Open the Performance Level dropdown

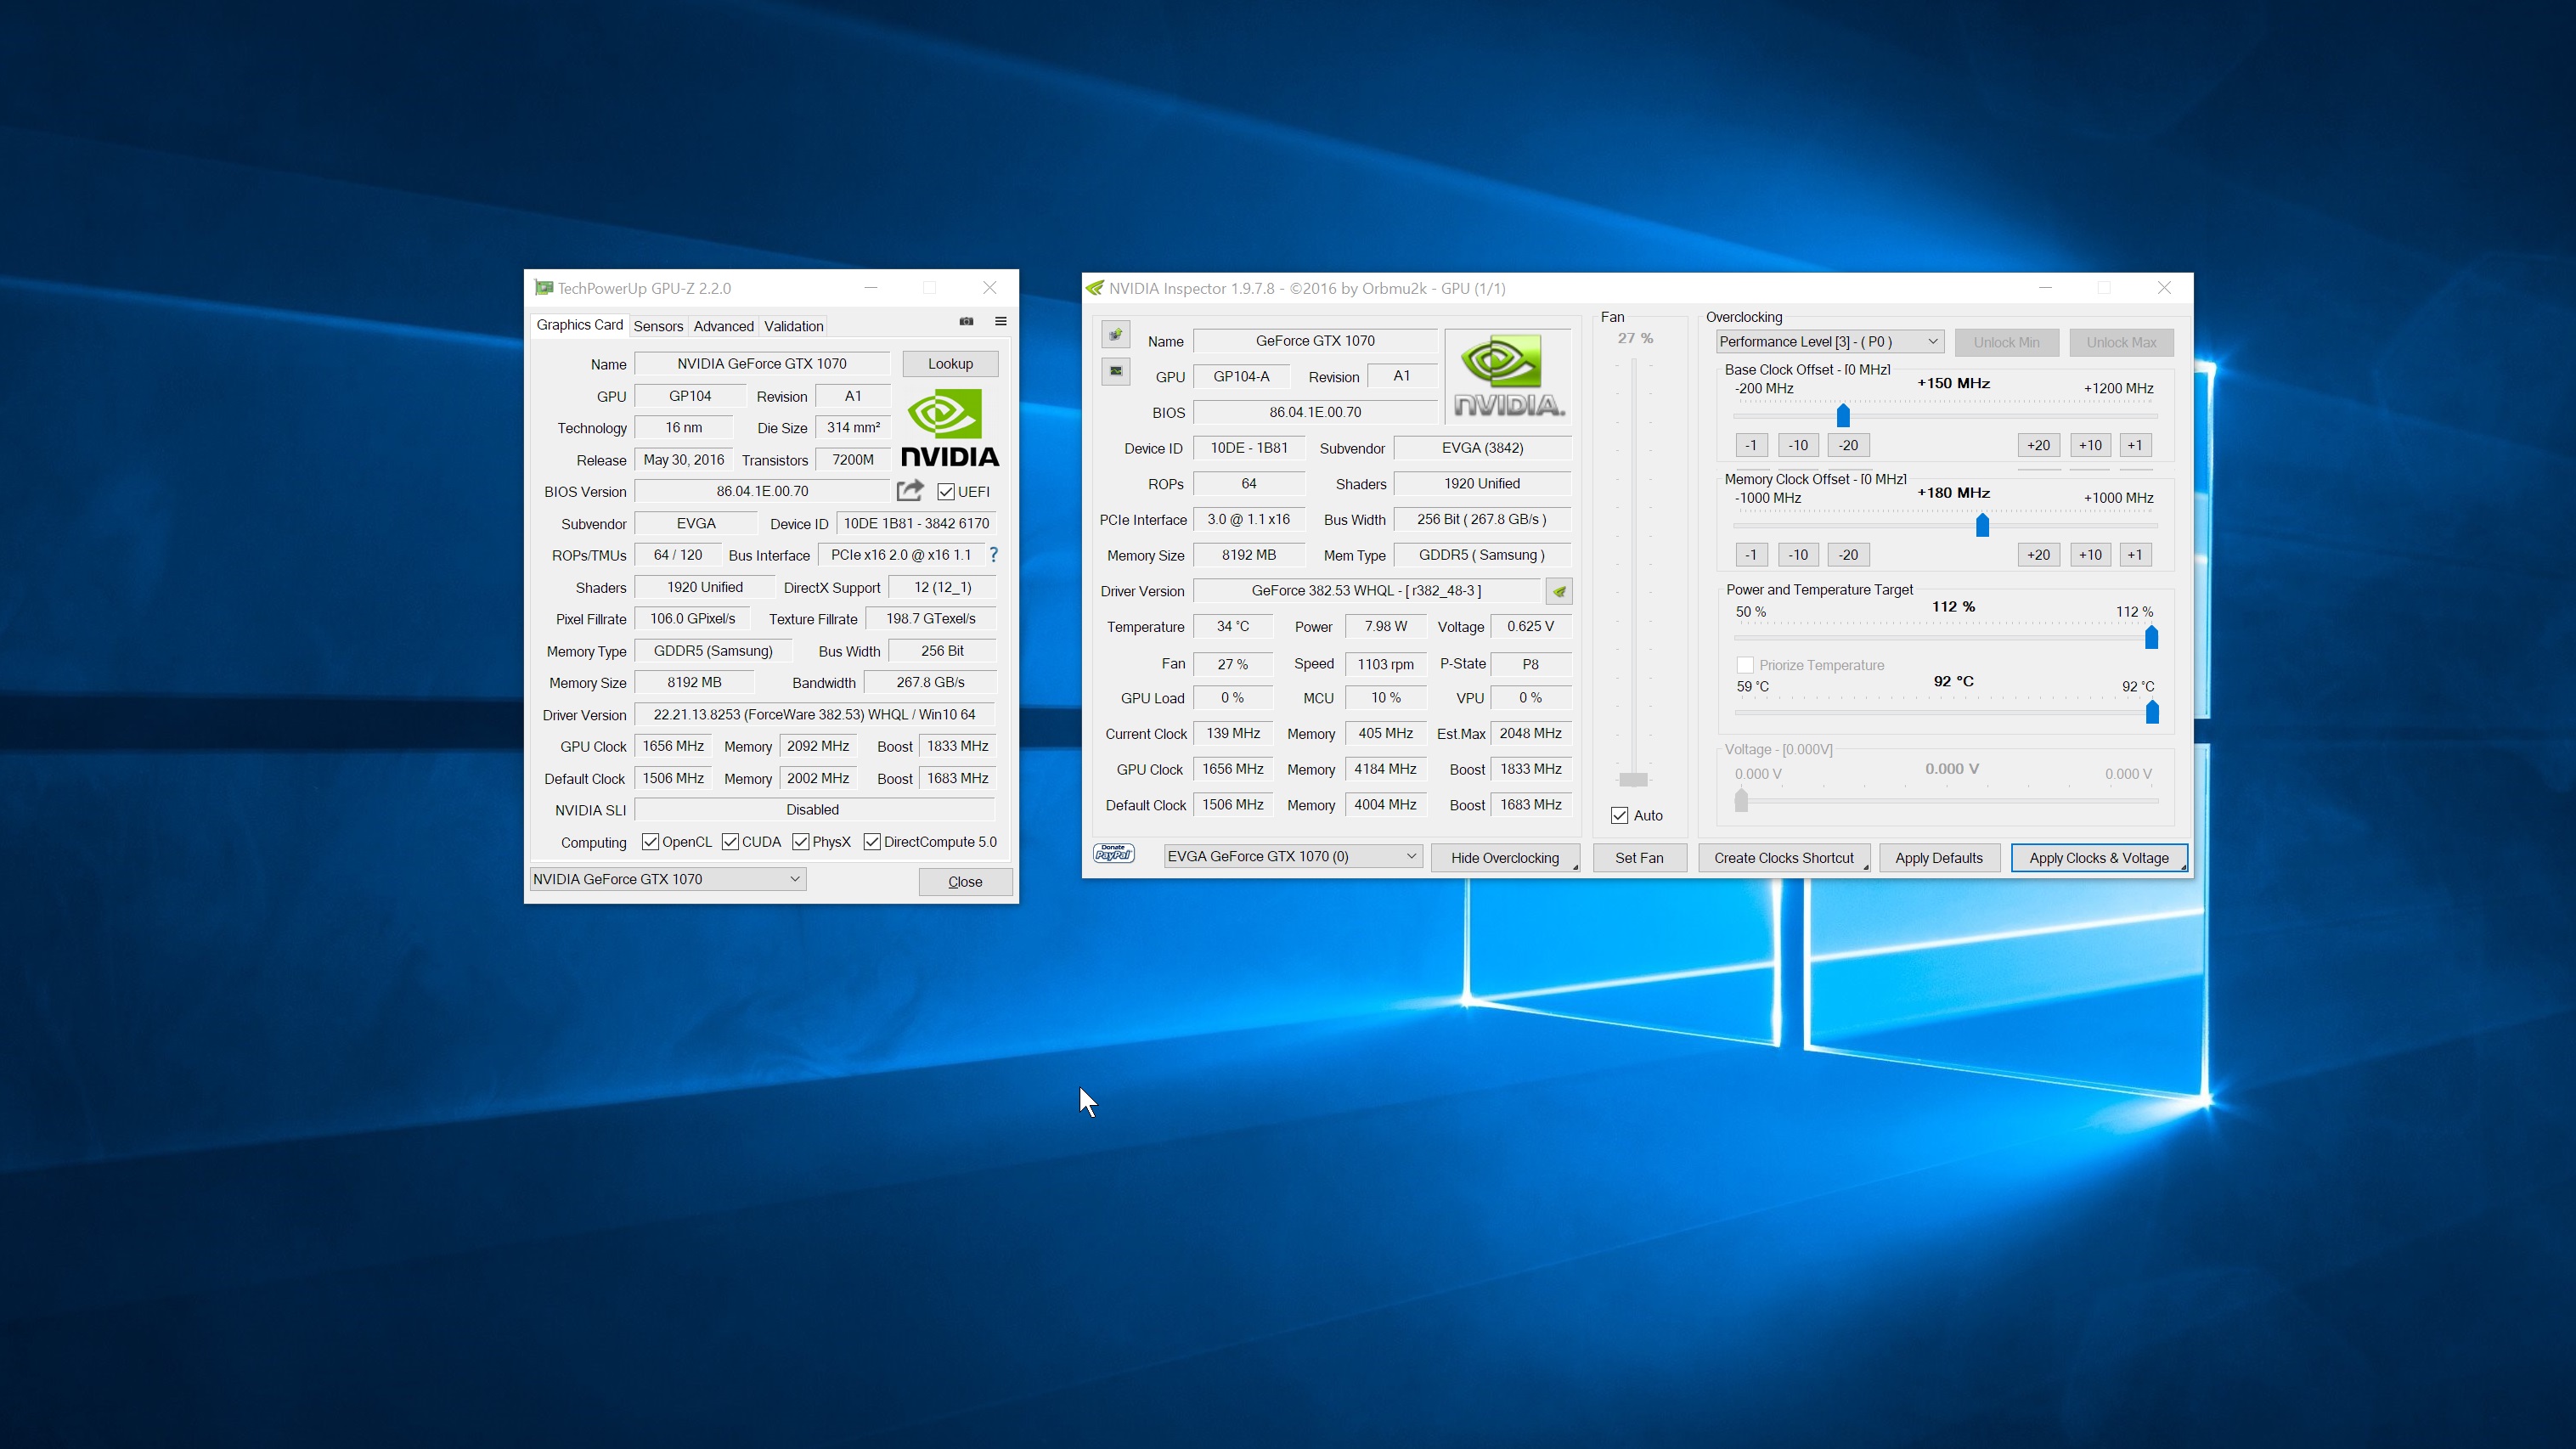[1829, 342]
